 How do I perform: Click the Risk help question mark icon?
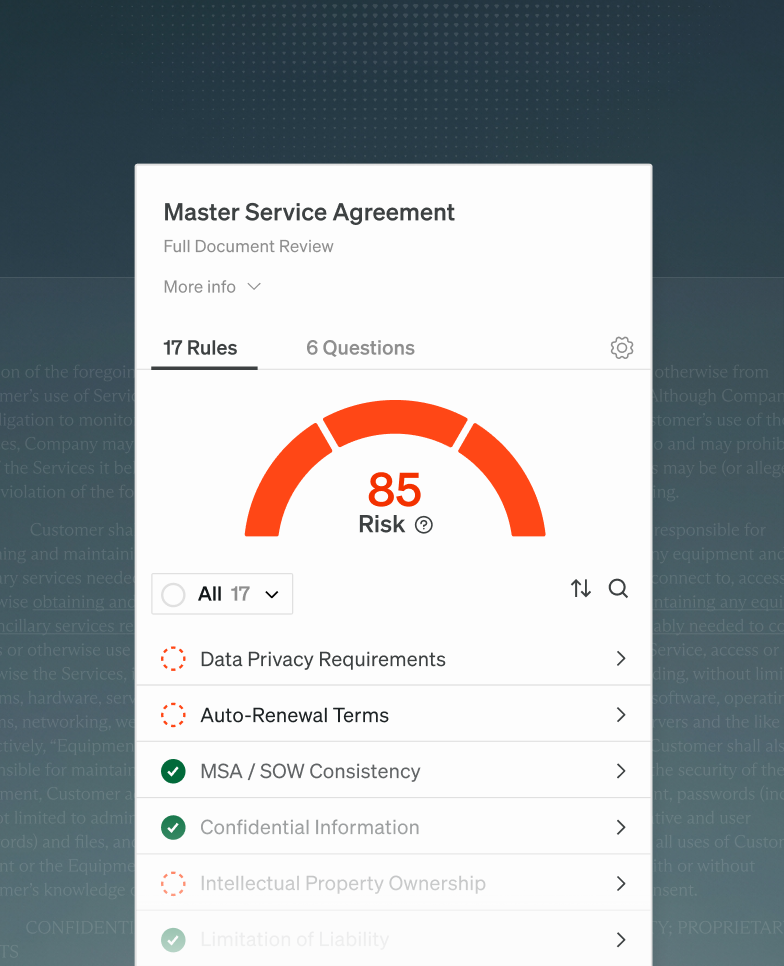[x=424, y=525]
